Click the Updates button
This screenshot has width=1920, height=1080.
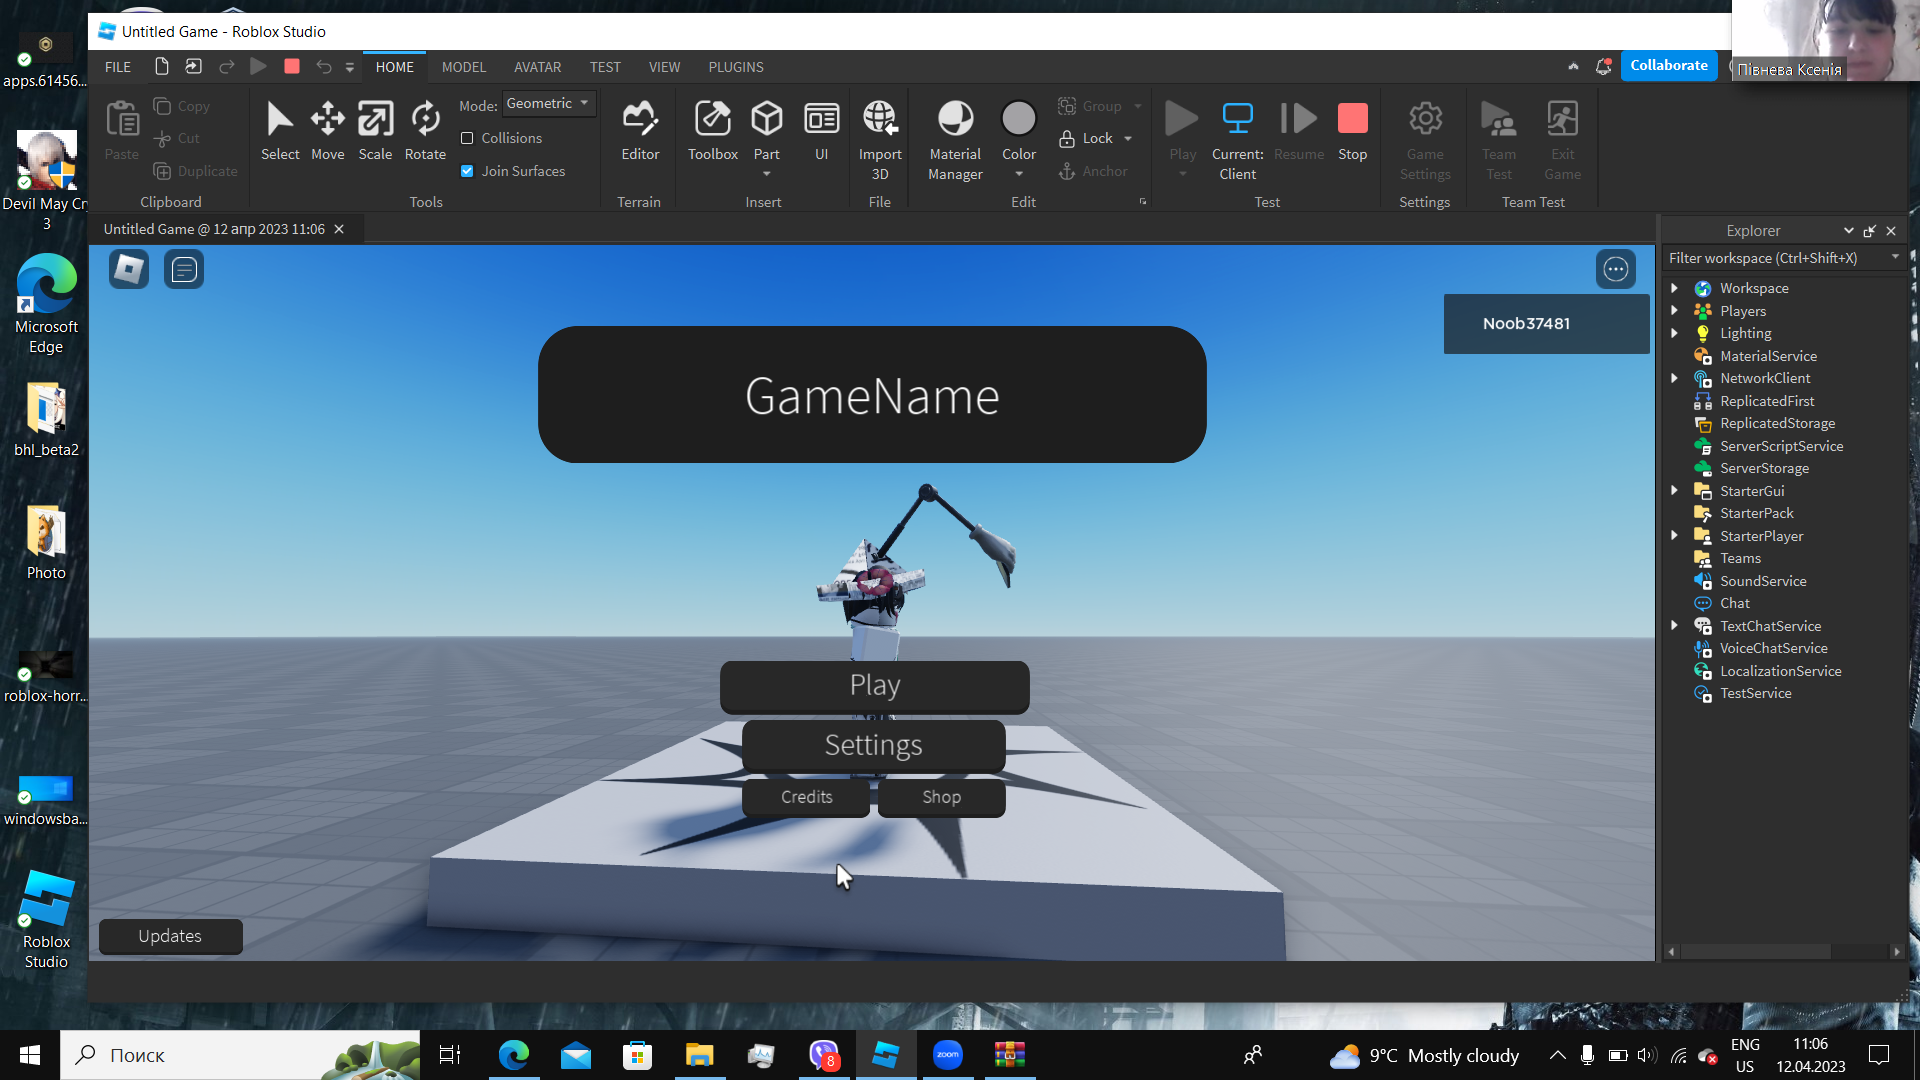pos(170,936)
